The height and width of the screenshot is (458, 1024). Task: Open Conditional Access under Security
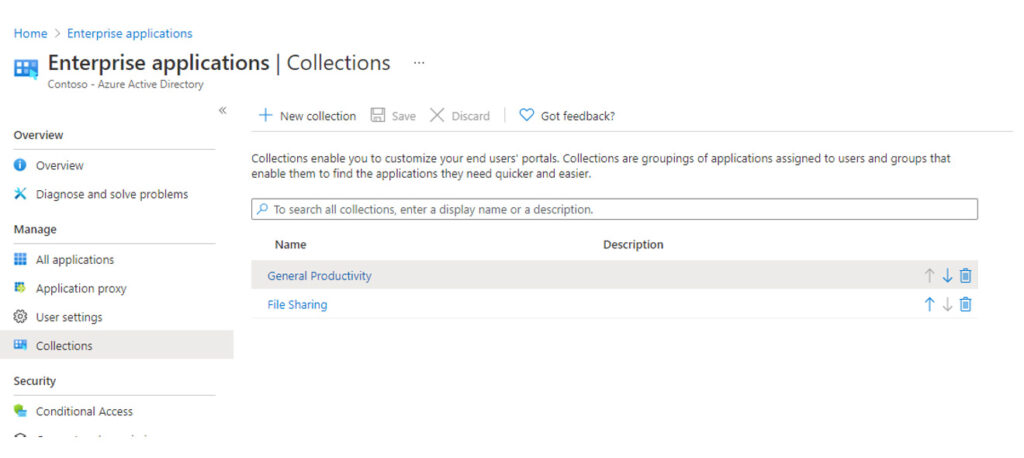pyautogui.click(x=84, y=411)
